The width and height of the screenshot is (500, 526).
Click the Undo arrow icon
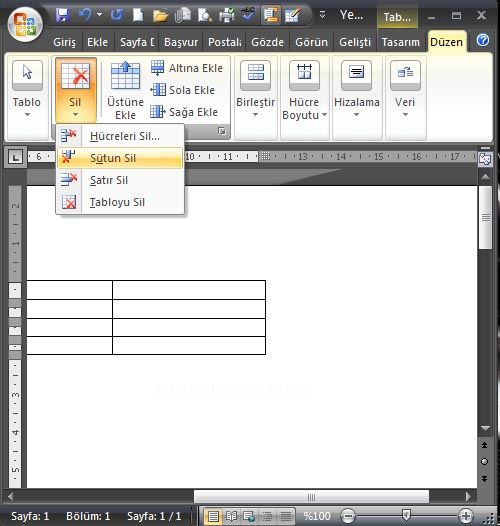coord(85,15)
